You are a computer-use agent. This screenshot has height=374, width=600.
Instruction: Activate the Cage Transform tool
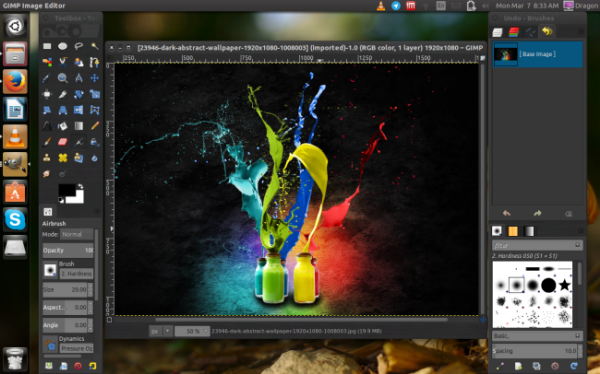coord(95,110)
